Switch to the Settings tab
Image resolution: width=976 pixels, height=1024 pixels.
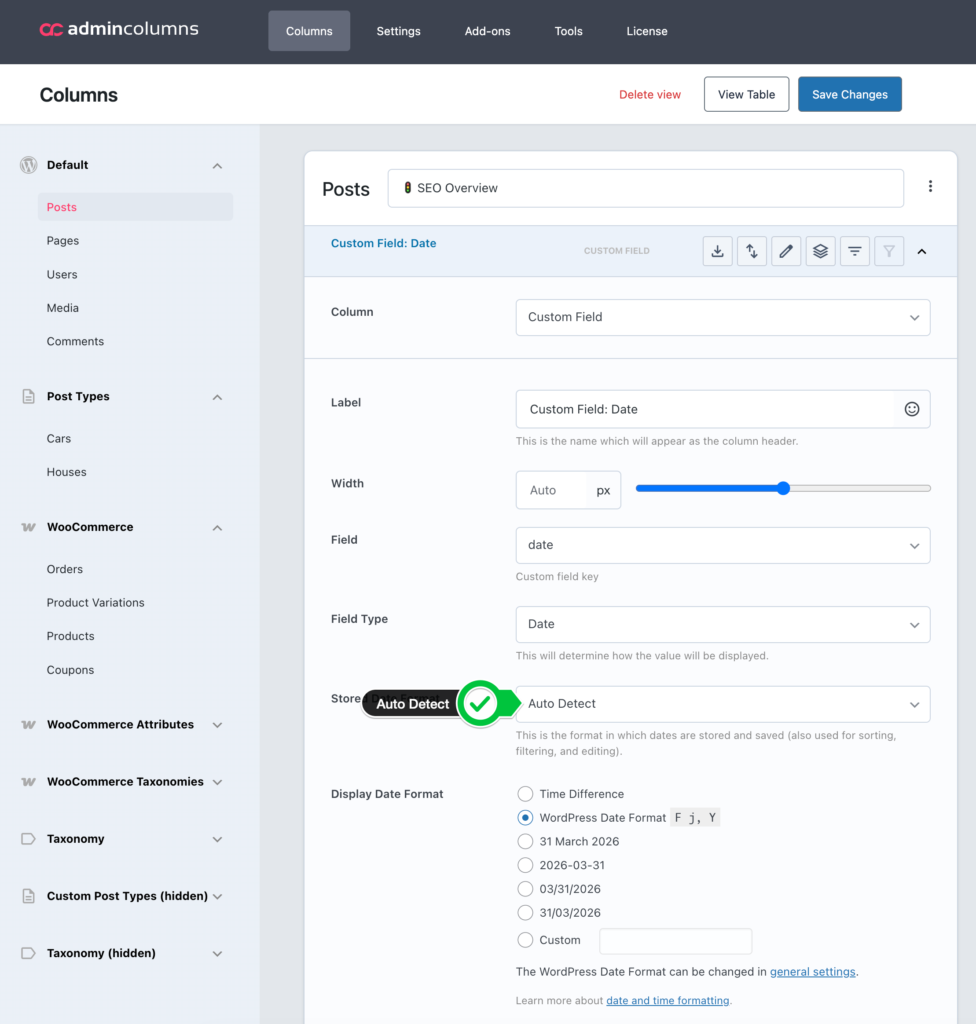[398, 31]
